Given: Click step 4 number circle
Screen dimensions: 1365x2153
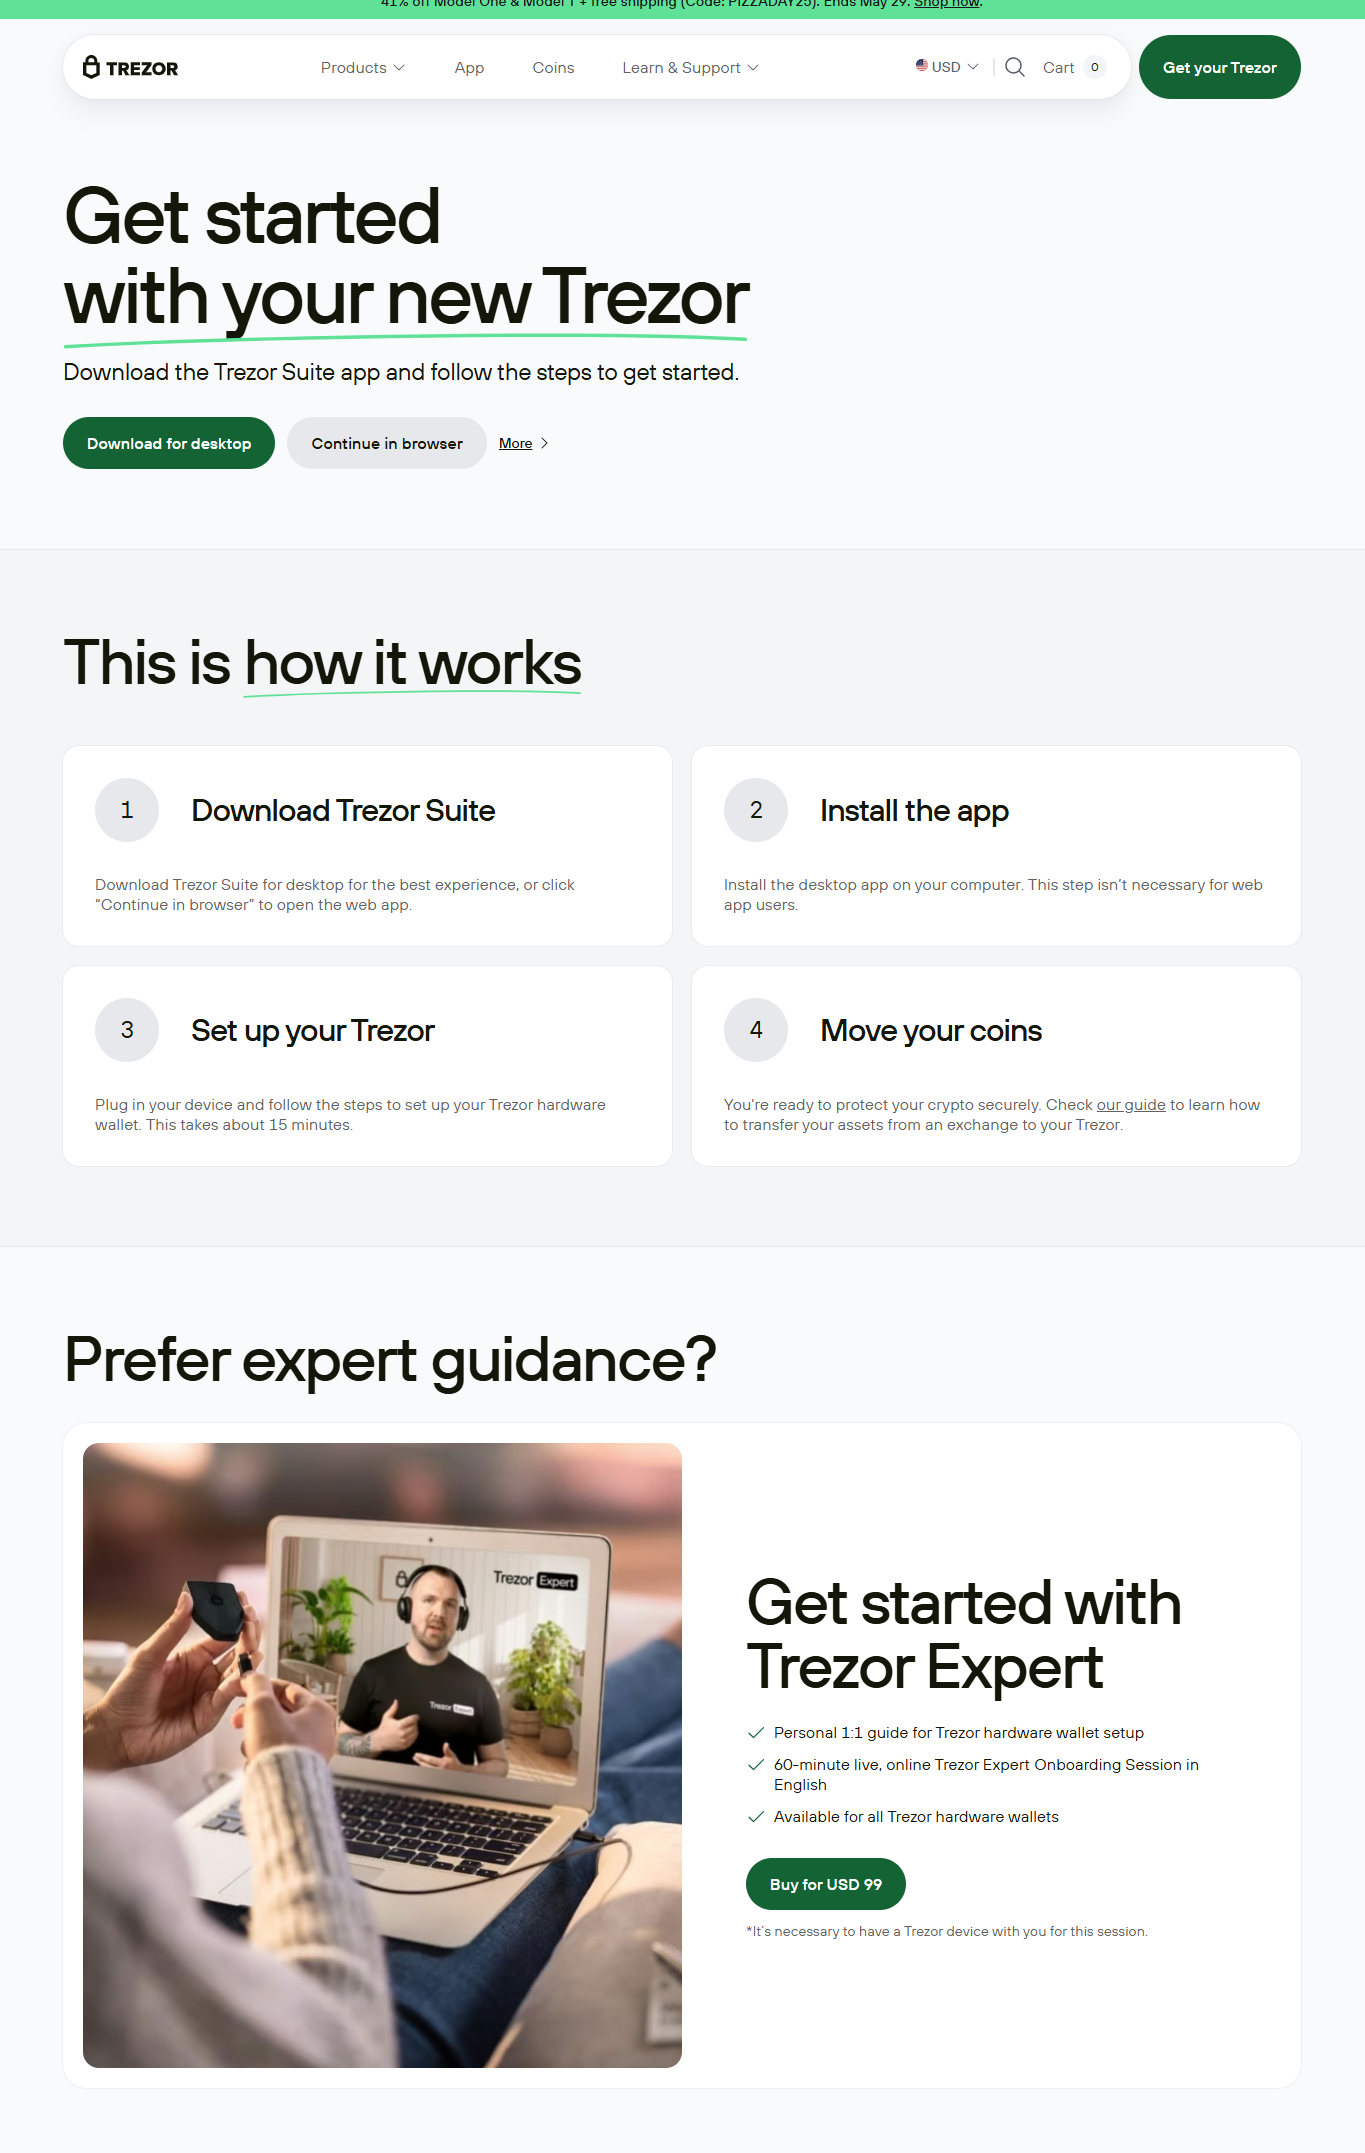Looking at the screenshot, I should pos(756,1030).
